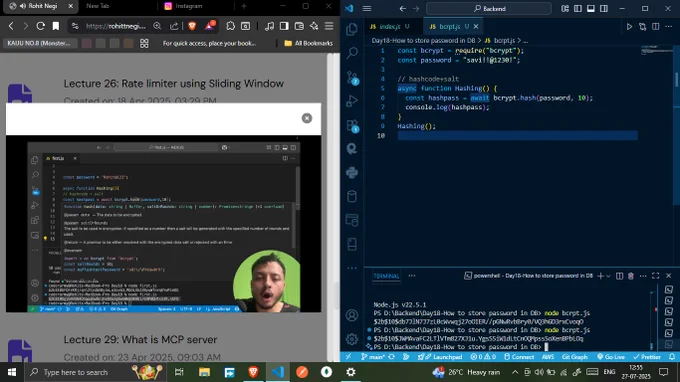Reload the page in Brave
Image resolution: width=680 pixels, height=382 pixels.
tap(40, 26)
